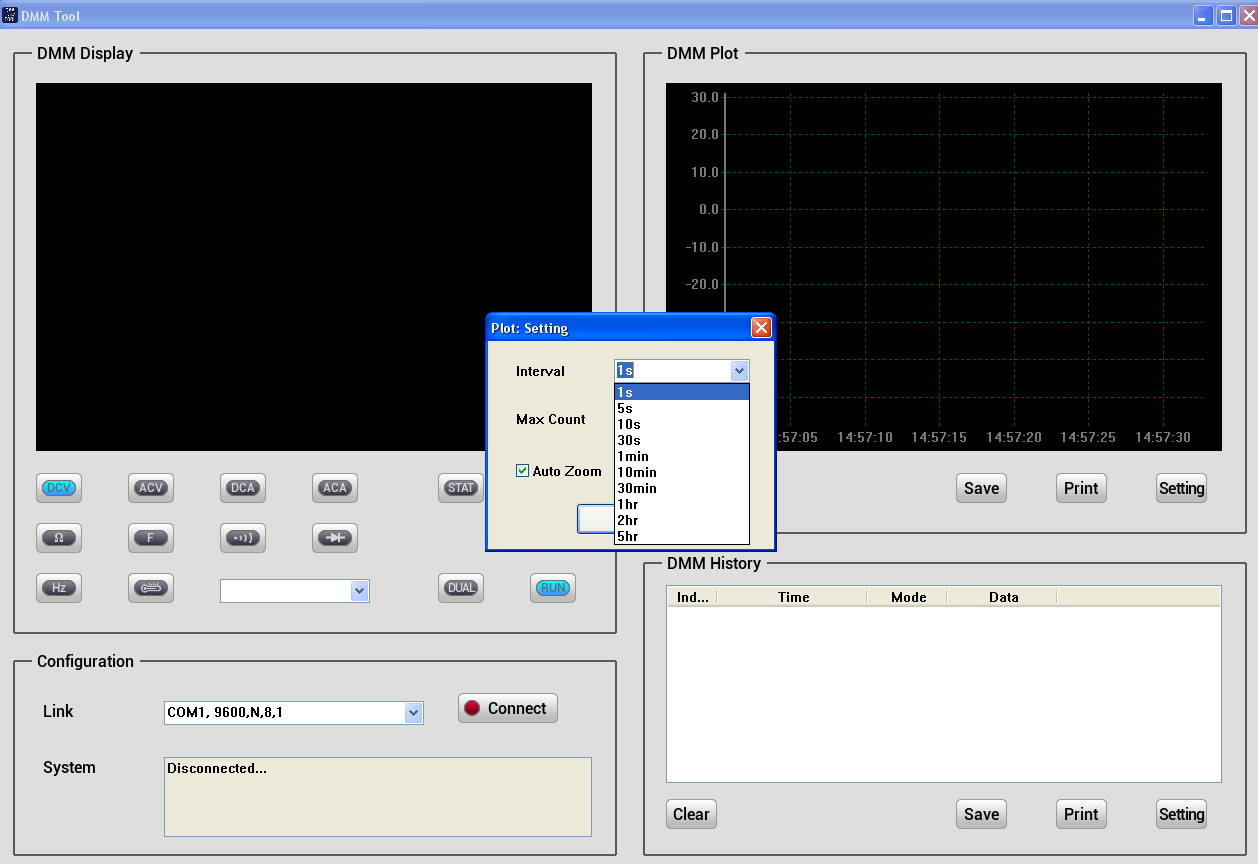Select resistance (Ω) mode

[x=59, y=538]
